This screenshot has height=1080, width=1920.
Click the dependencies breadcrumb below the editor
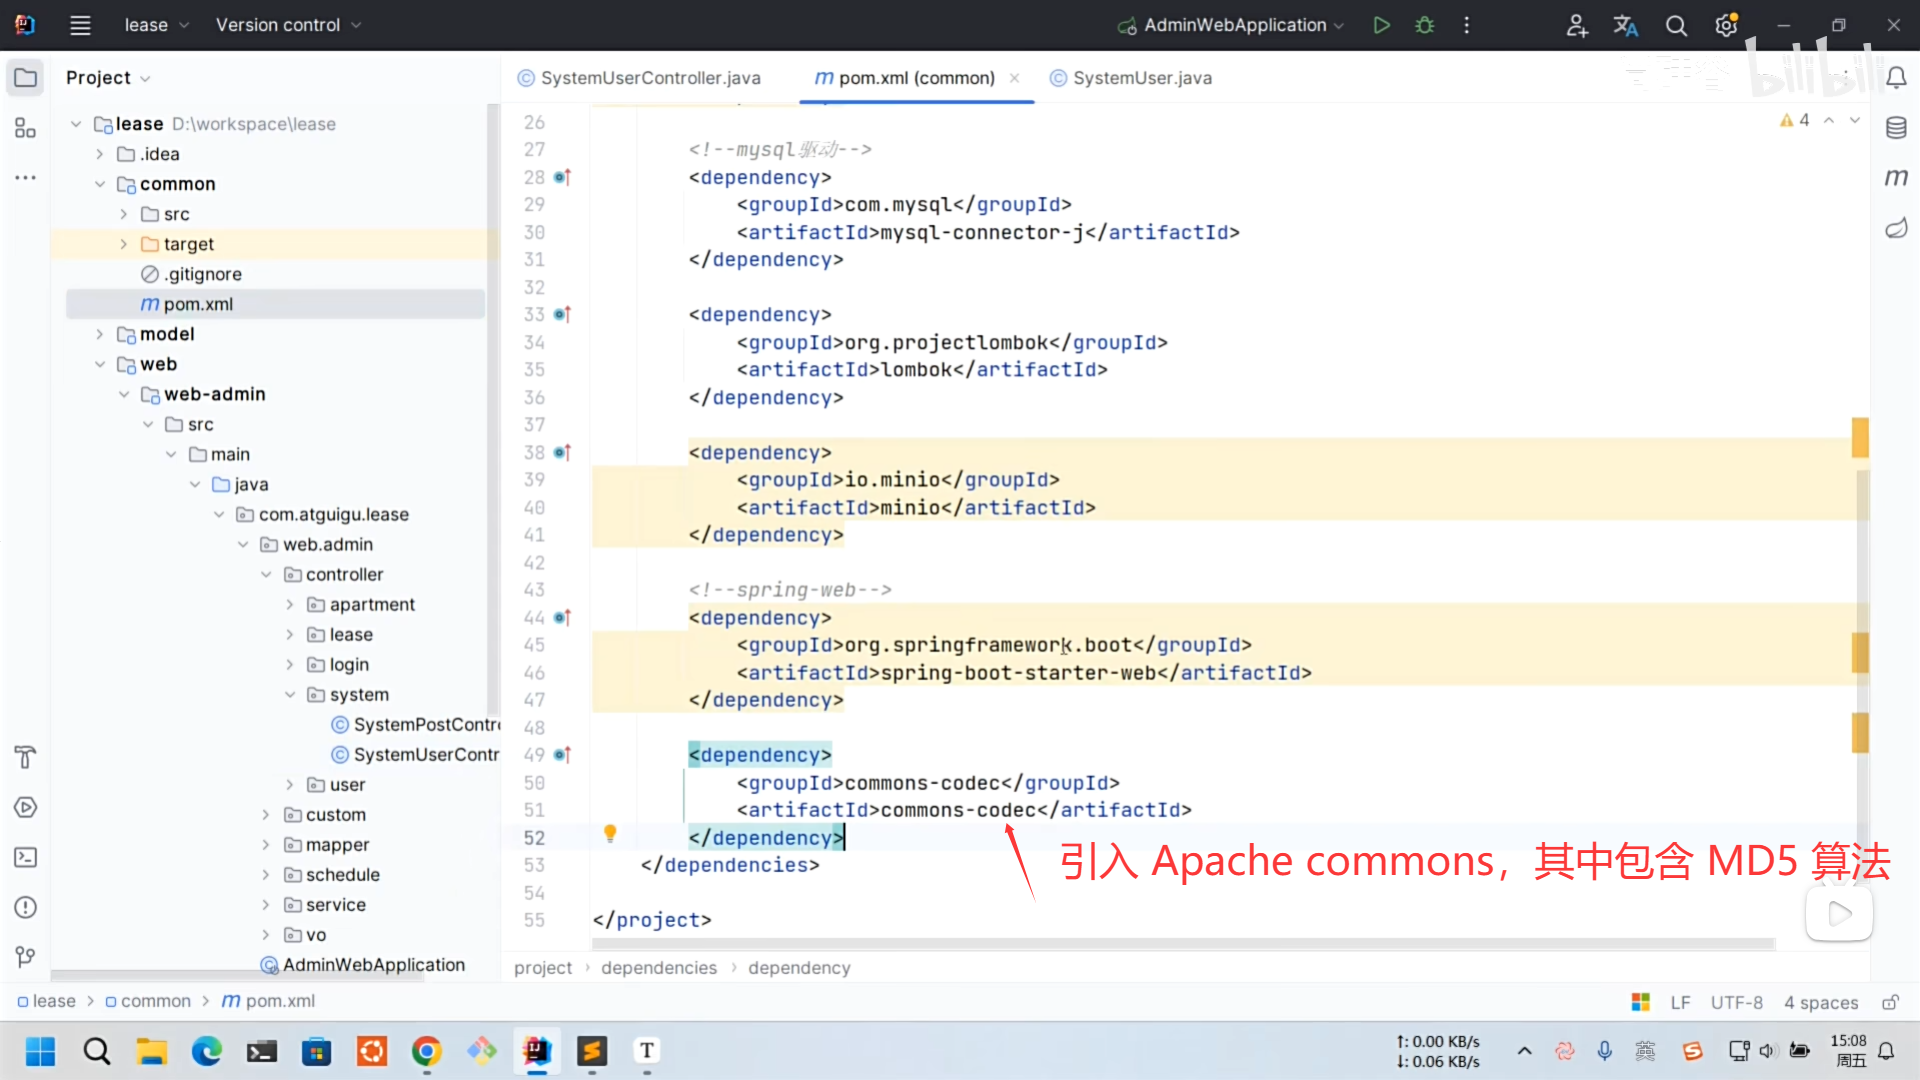659,968
